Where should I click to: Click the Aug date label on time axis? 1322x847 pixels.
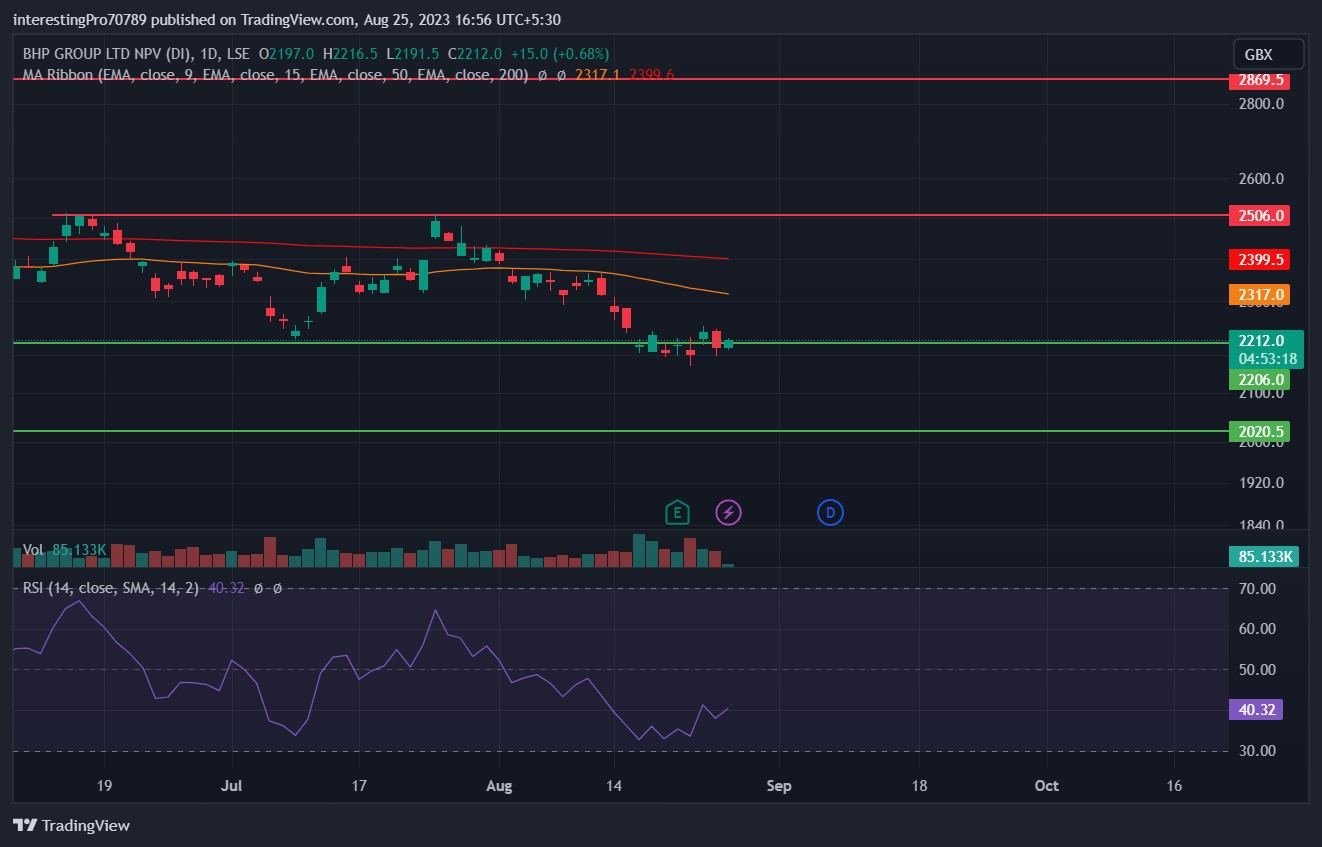(x=499, y=786)
